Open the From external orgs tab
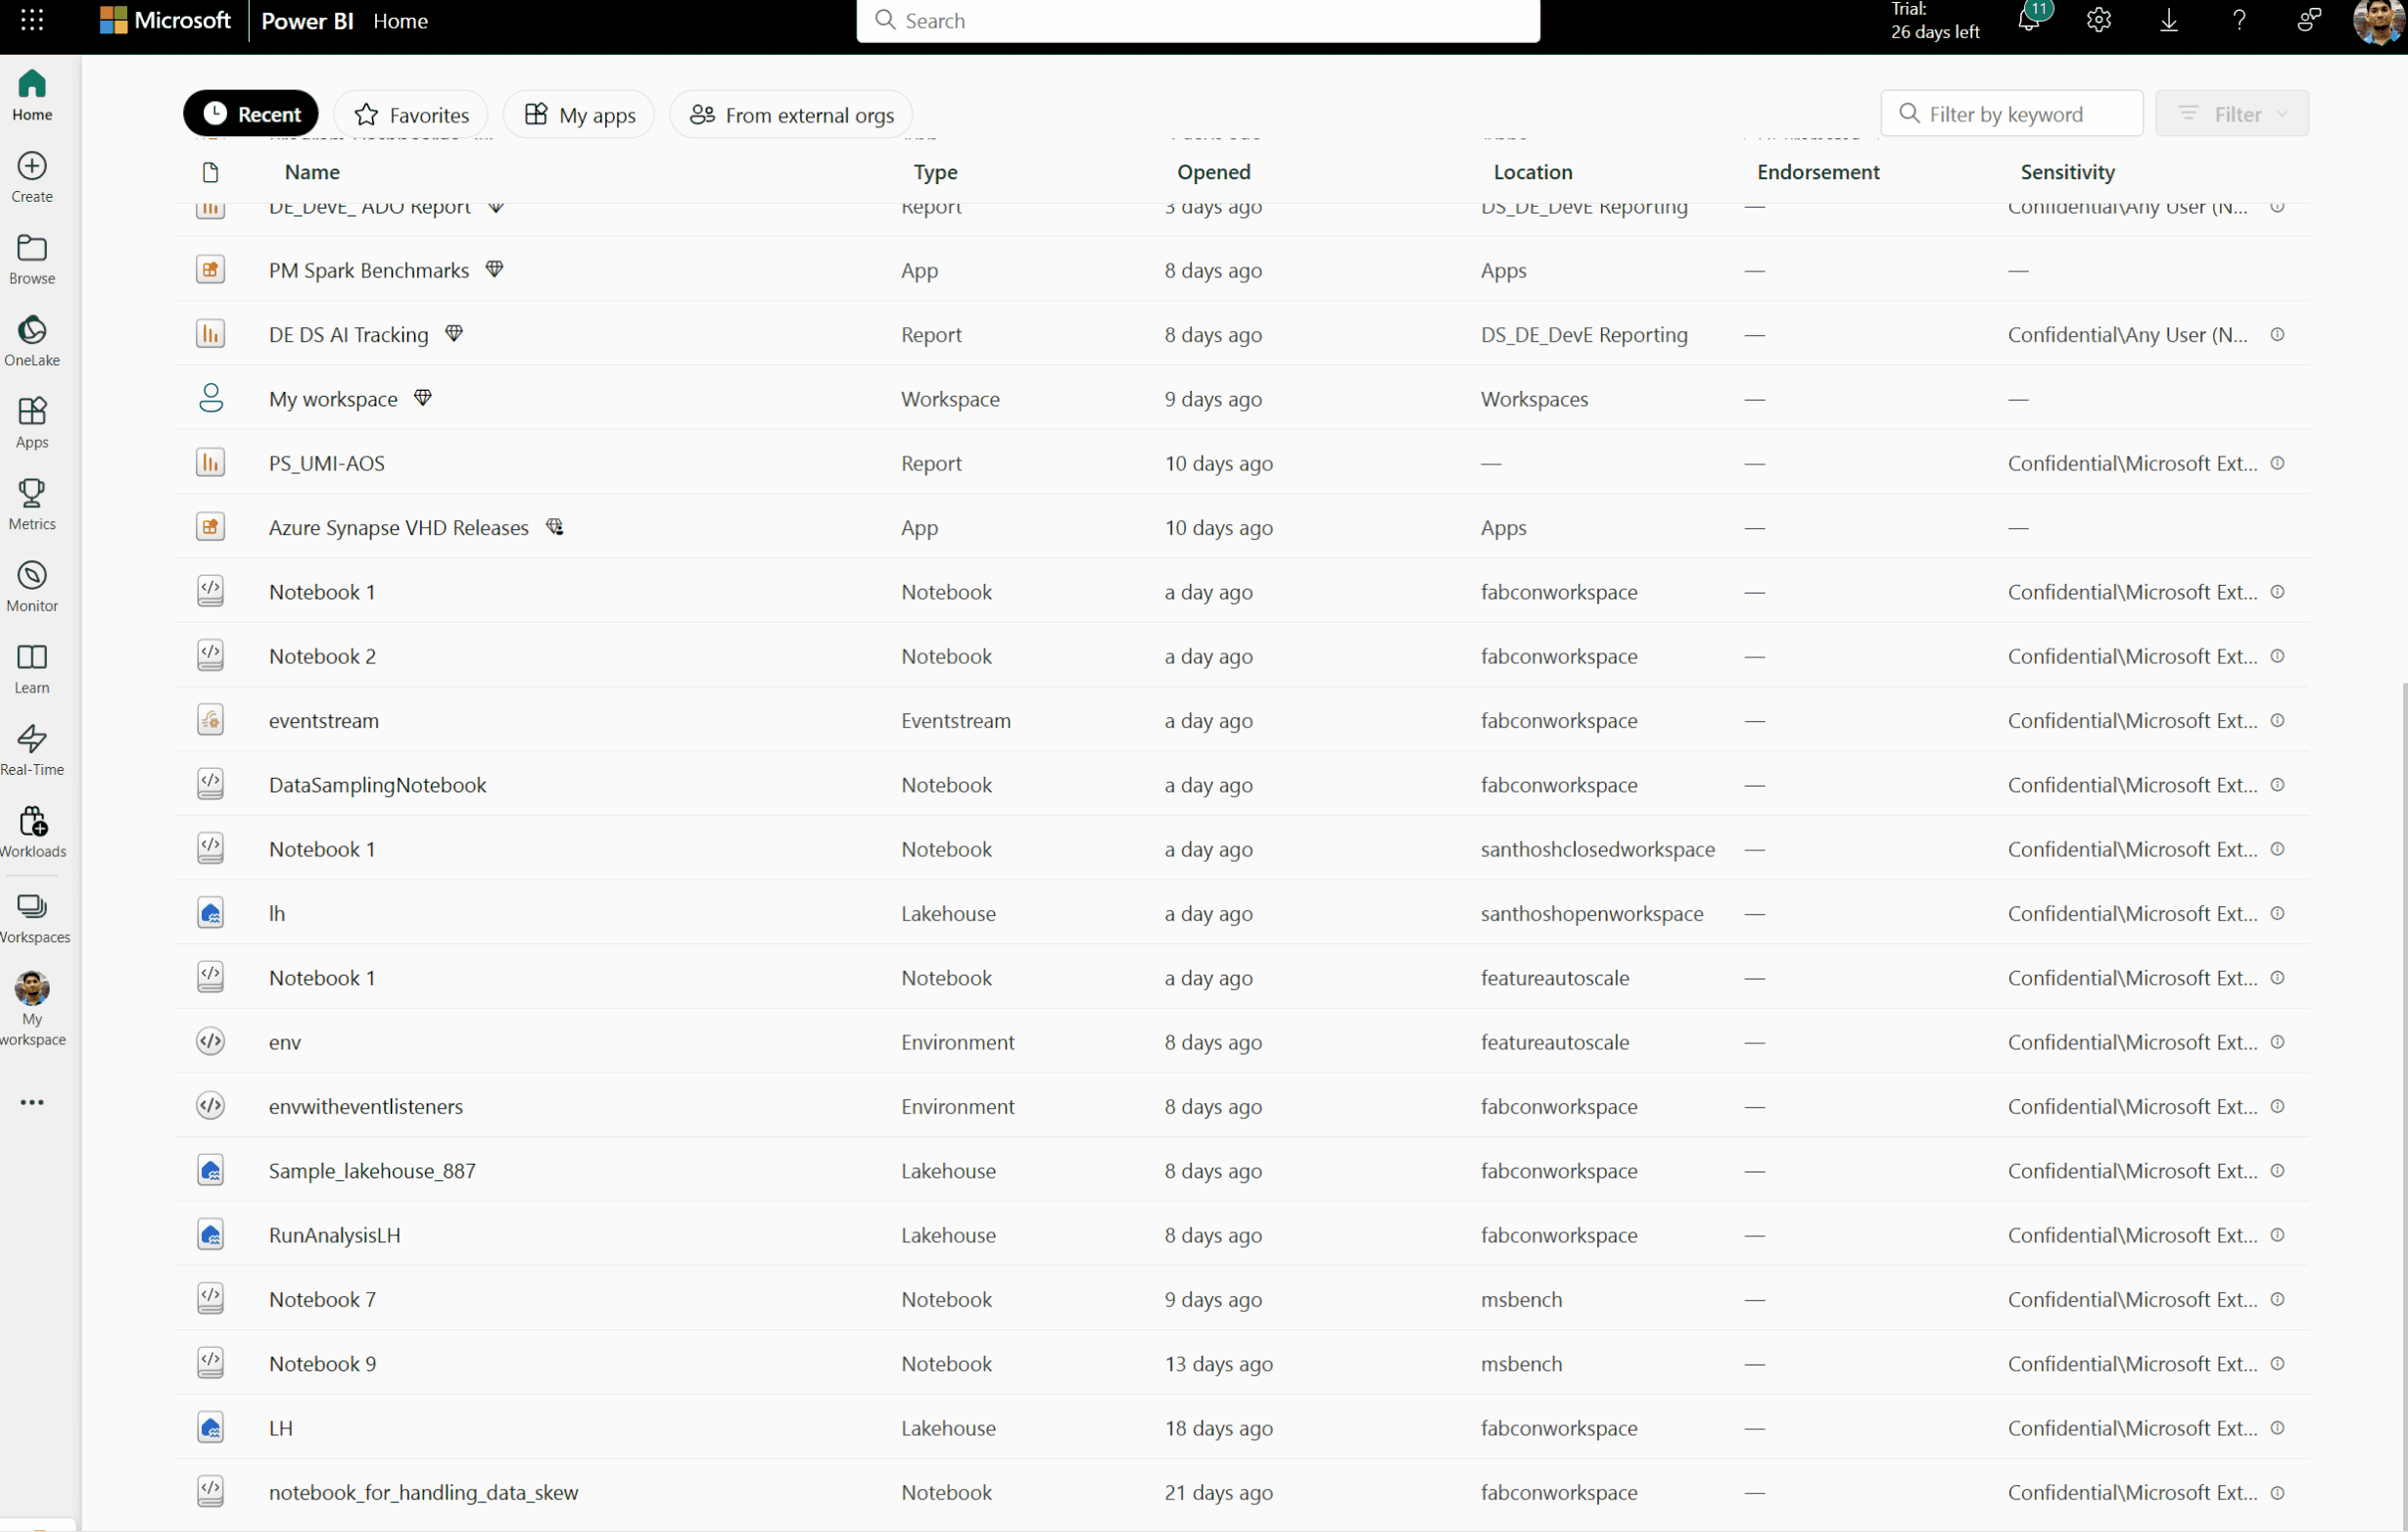The width and height of the screenshot is (2408, 1532). click(x=789, y=114)
